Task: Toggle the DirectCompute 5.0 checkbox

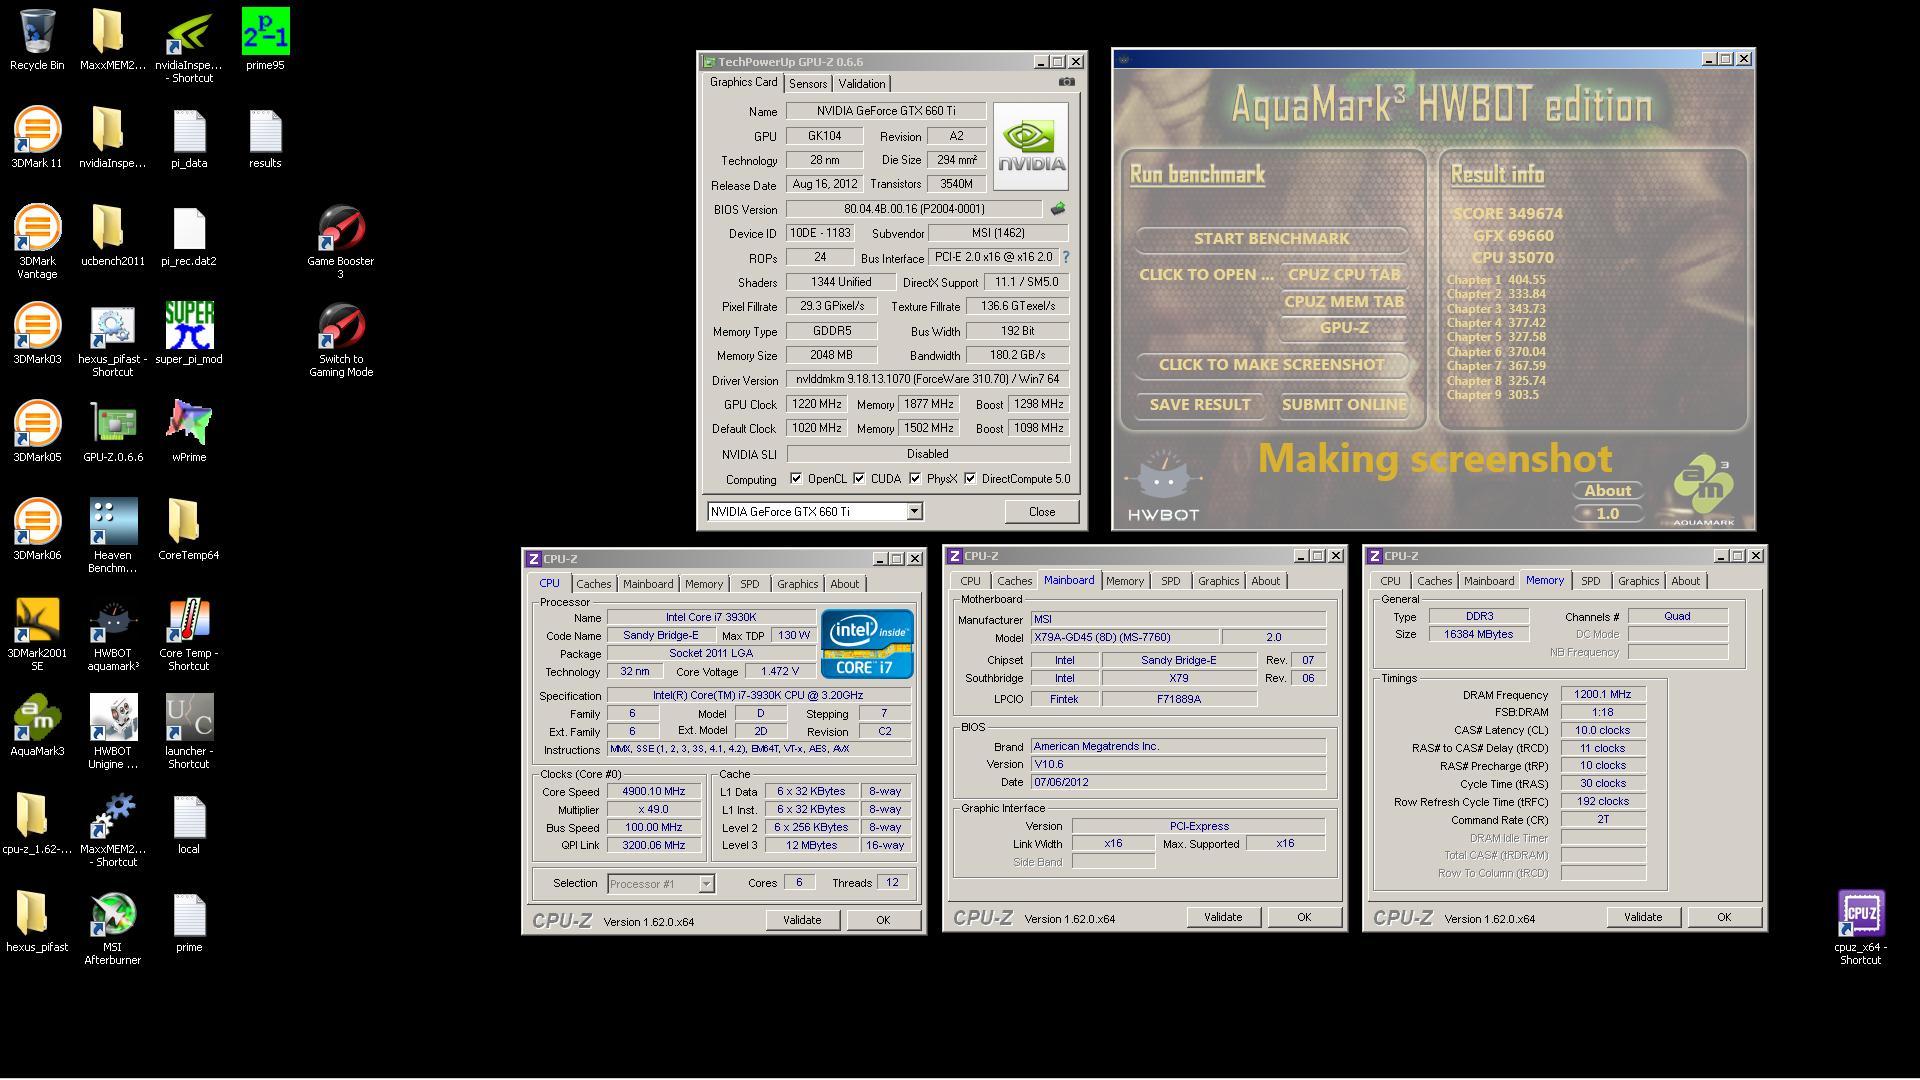Action: pos(970,479)
